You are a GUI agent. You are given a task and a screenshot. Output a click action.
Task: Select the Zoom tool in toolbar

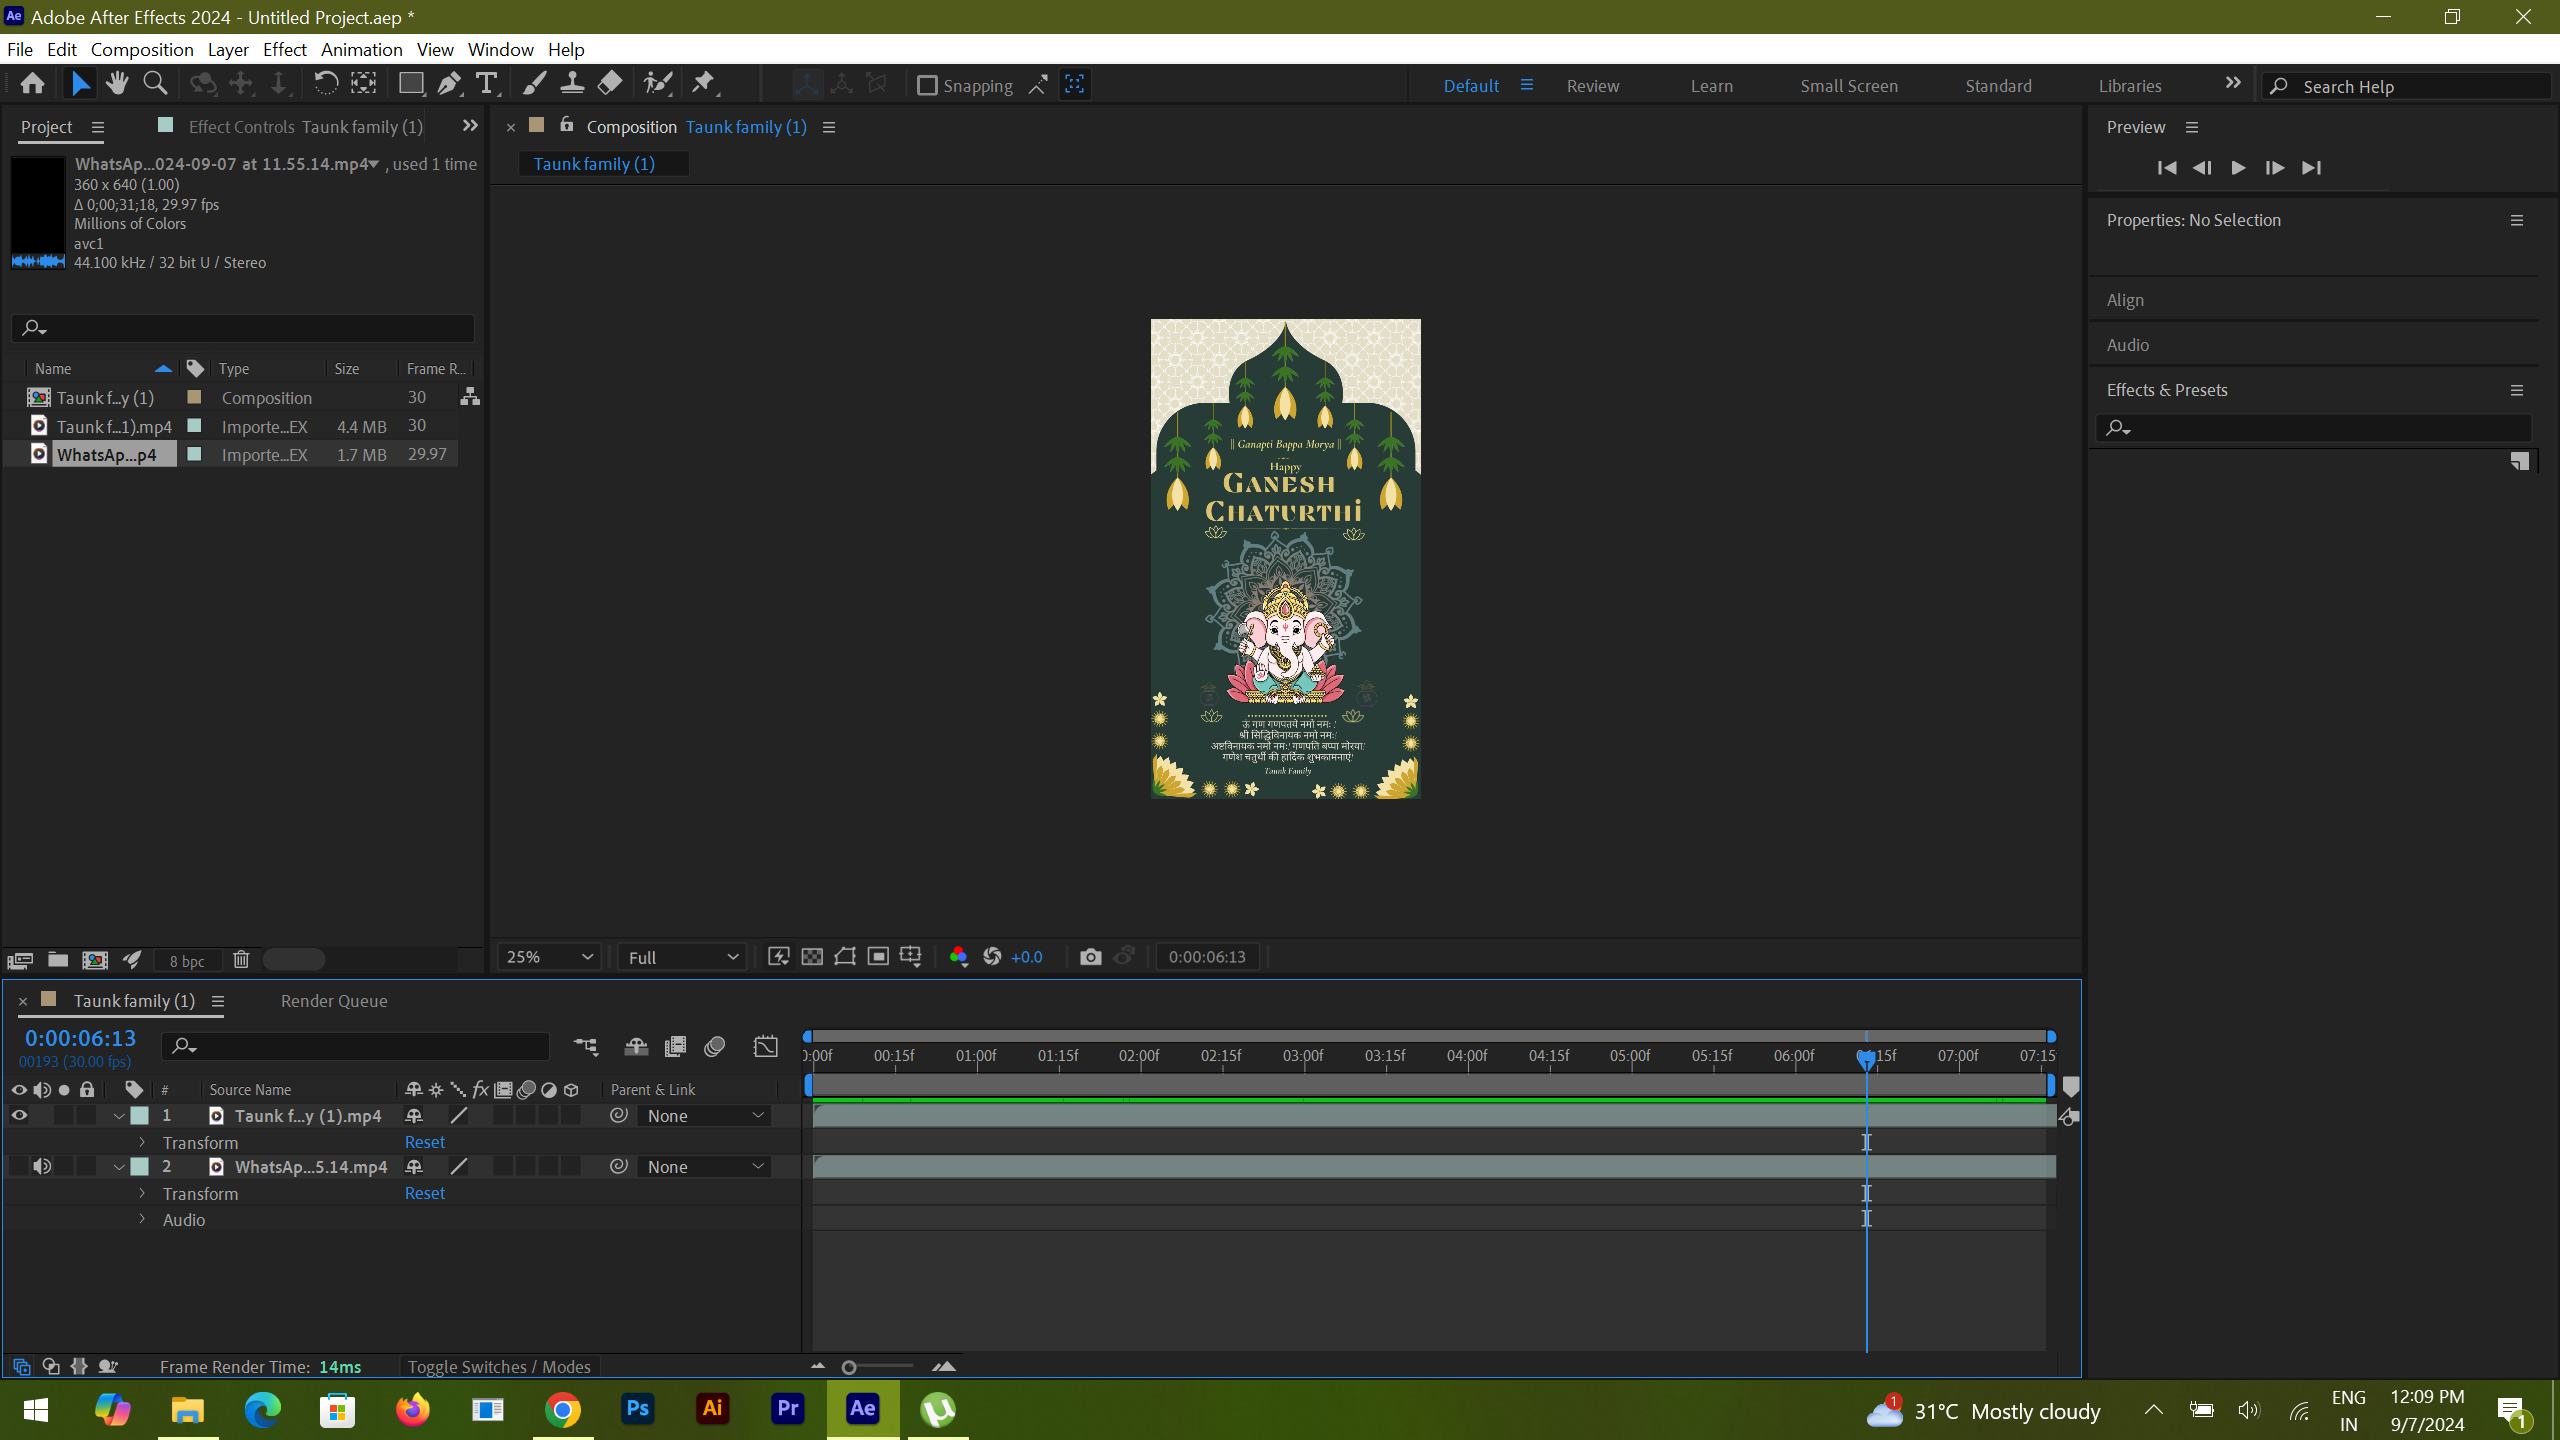coord(155,84)
